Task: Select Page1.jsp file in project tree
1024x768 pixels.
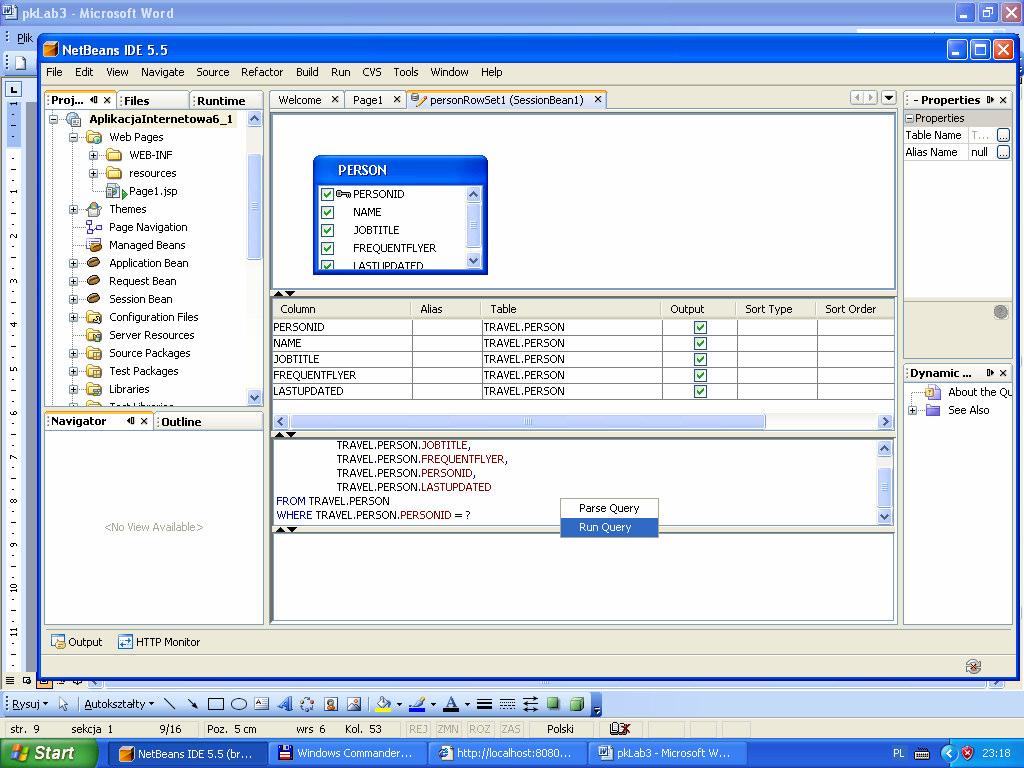Action: coord(153,191)
